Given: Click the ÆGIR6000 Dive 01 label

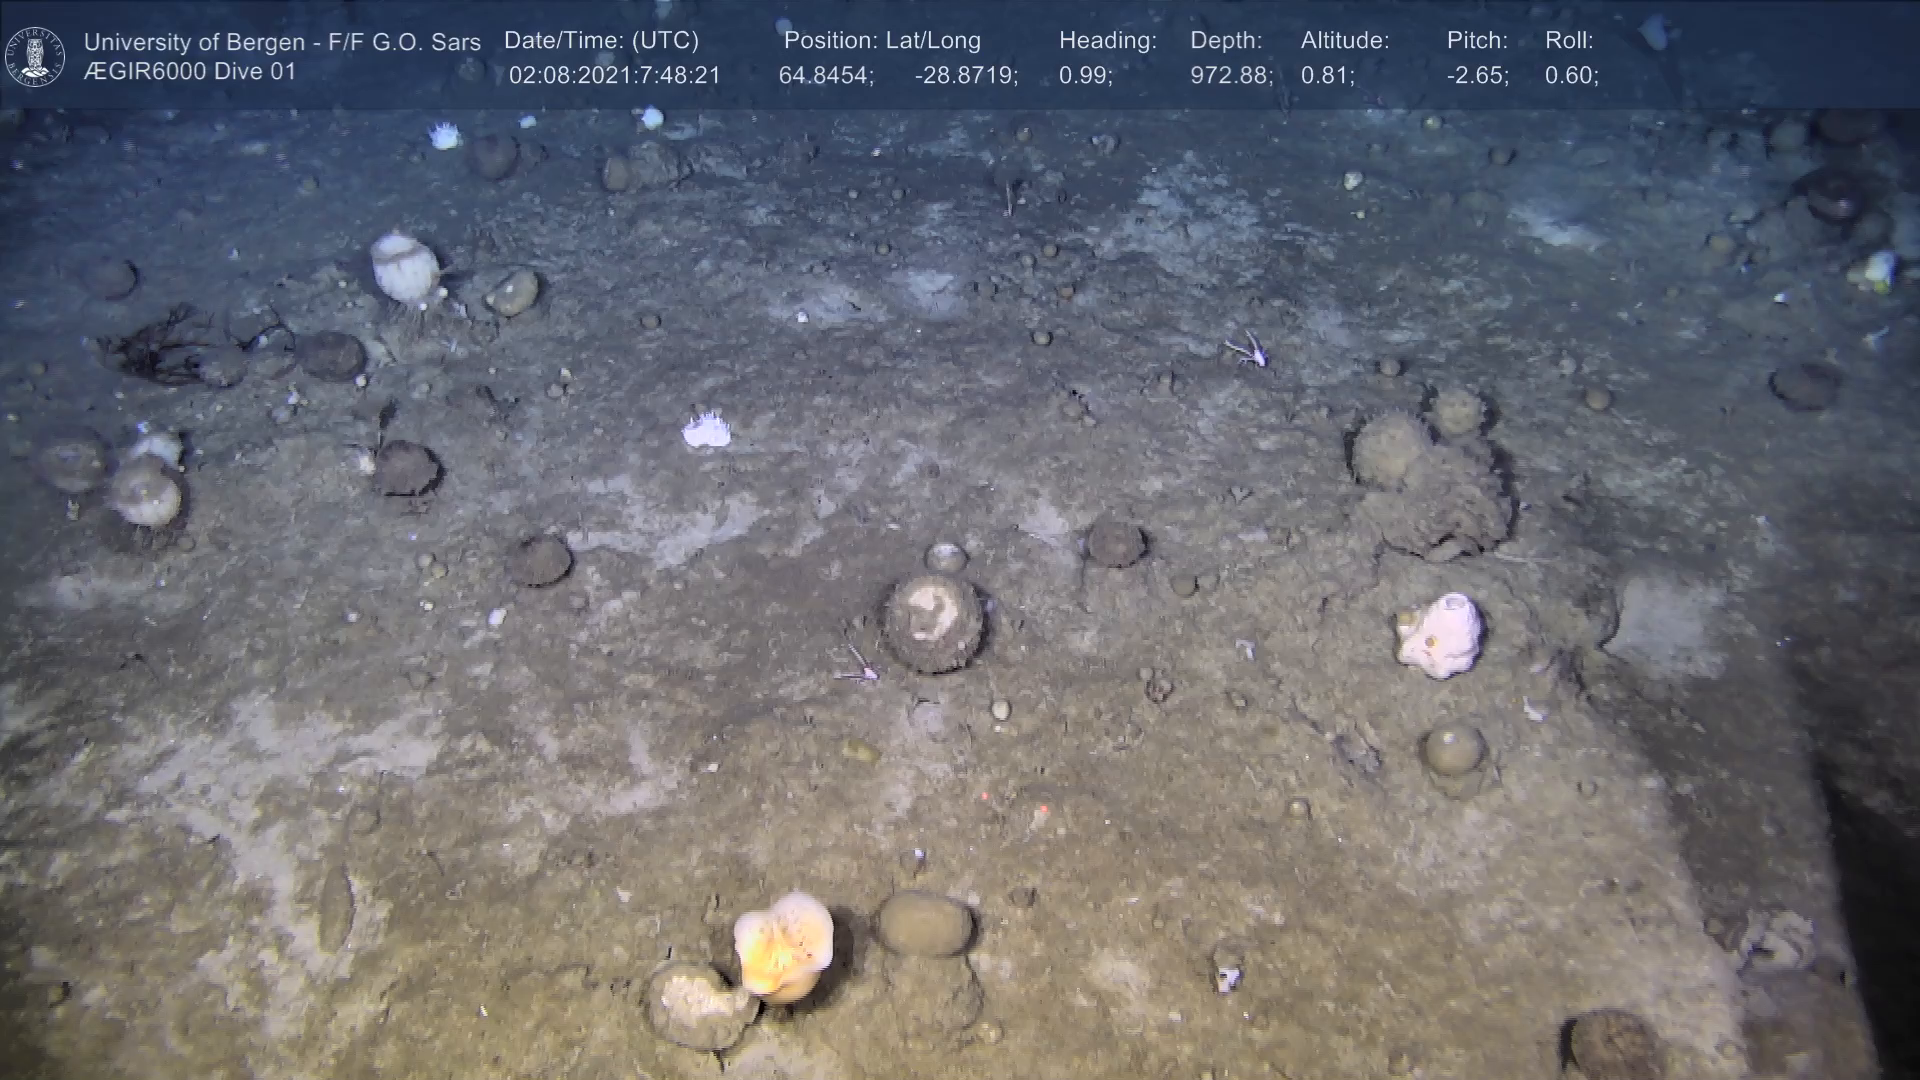Looking at the screenshot, I should click(190, 72).
